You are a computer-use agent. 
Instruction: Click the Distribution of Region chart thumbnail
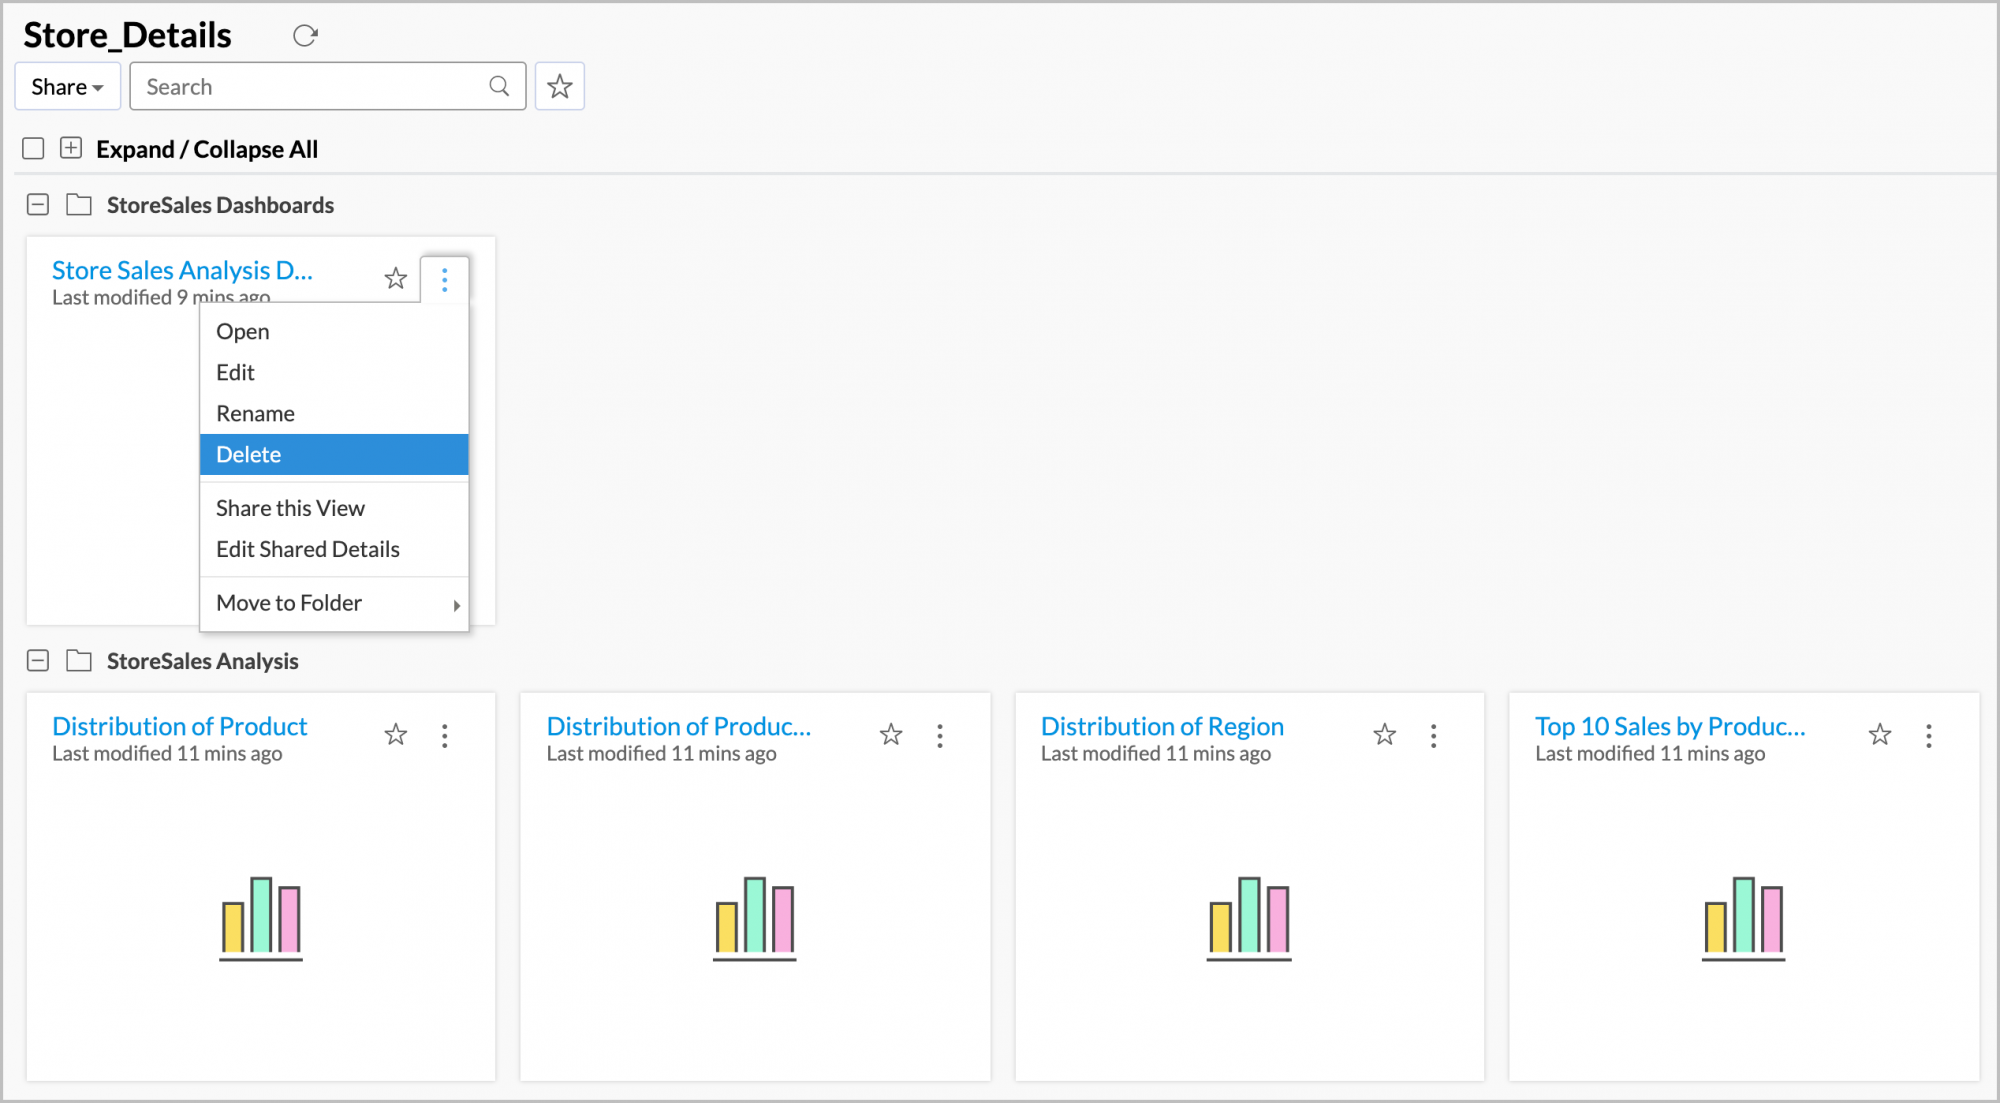click(1249, 919)
